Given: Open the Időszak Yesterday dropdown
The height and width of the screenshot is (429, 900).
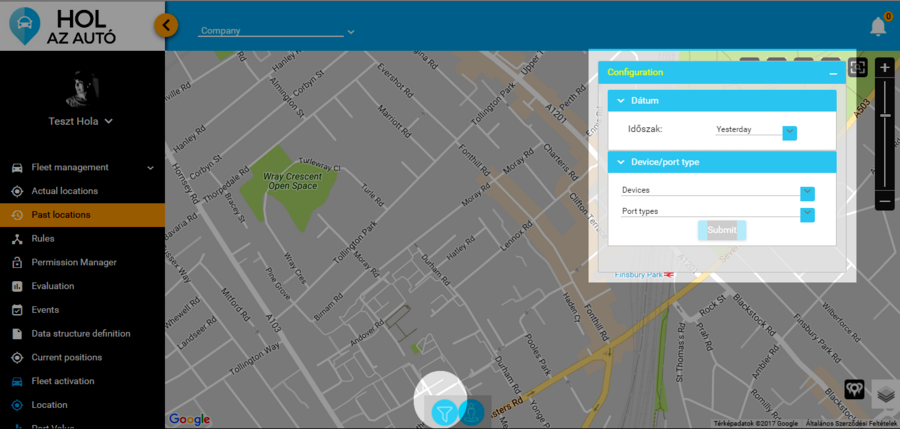Looking at the screenshot, I should [x=789, y=132].
